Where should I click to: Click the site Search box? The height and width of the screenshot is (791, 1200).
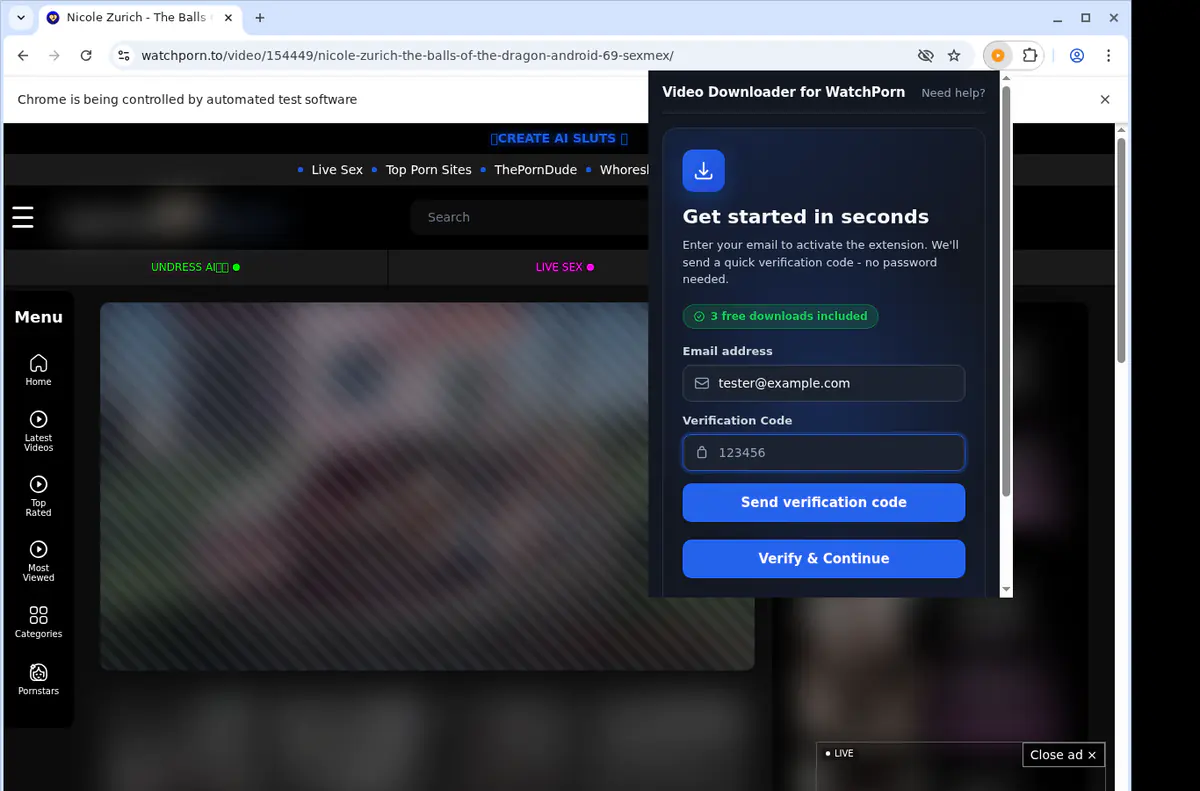[530, 217]
